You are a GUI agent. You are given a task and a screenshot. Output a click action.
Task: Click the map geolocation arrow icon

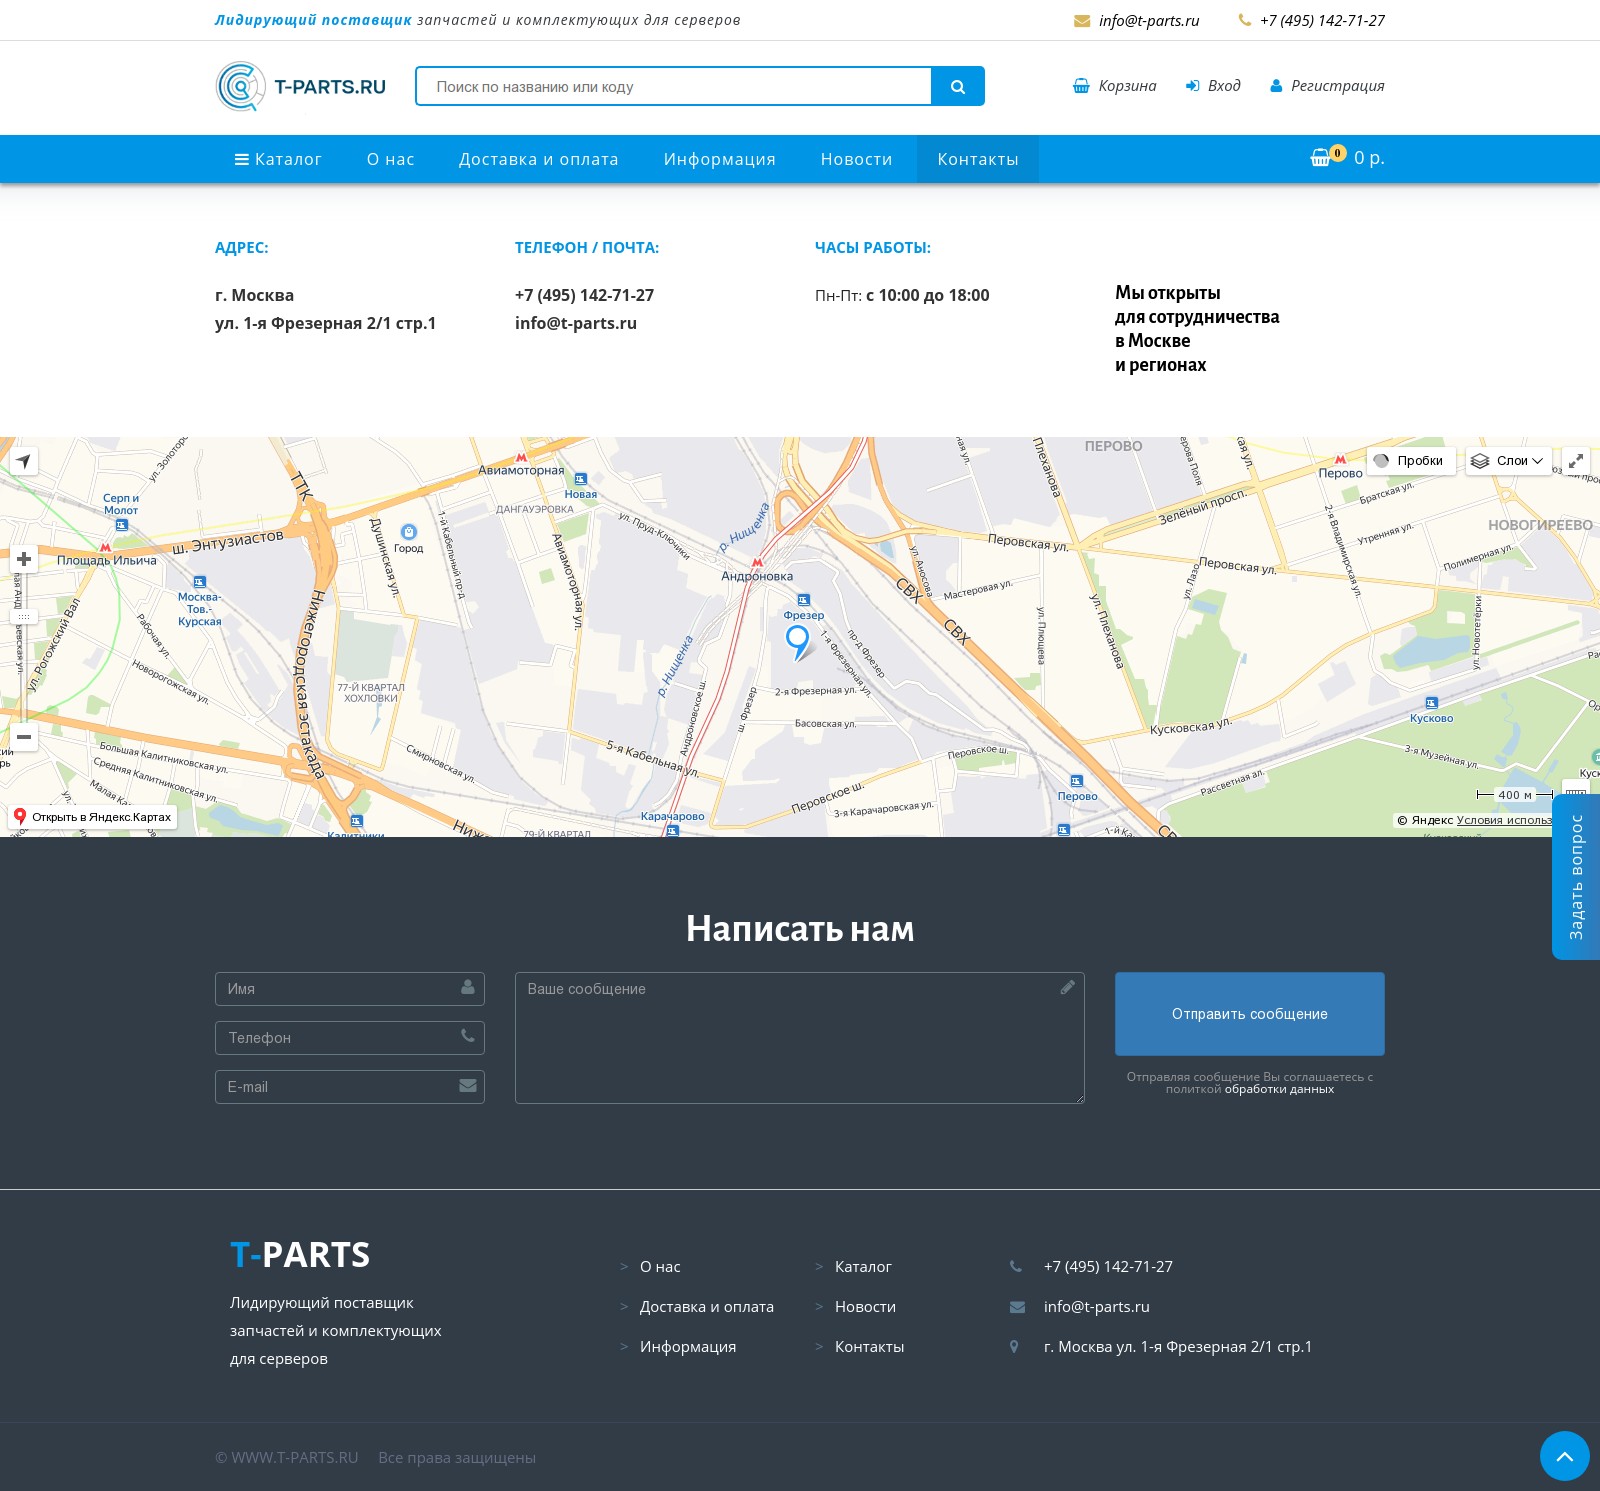pos(23,461)
